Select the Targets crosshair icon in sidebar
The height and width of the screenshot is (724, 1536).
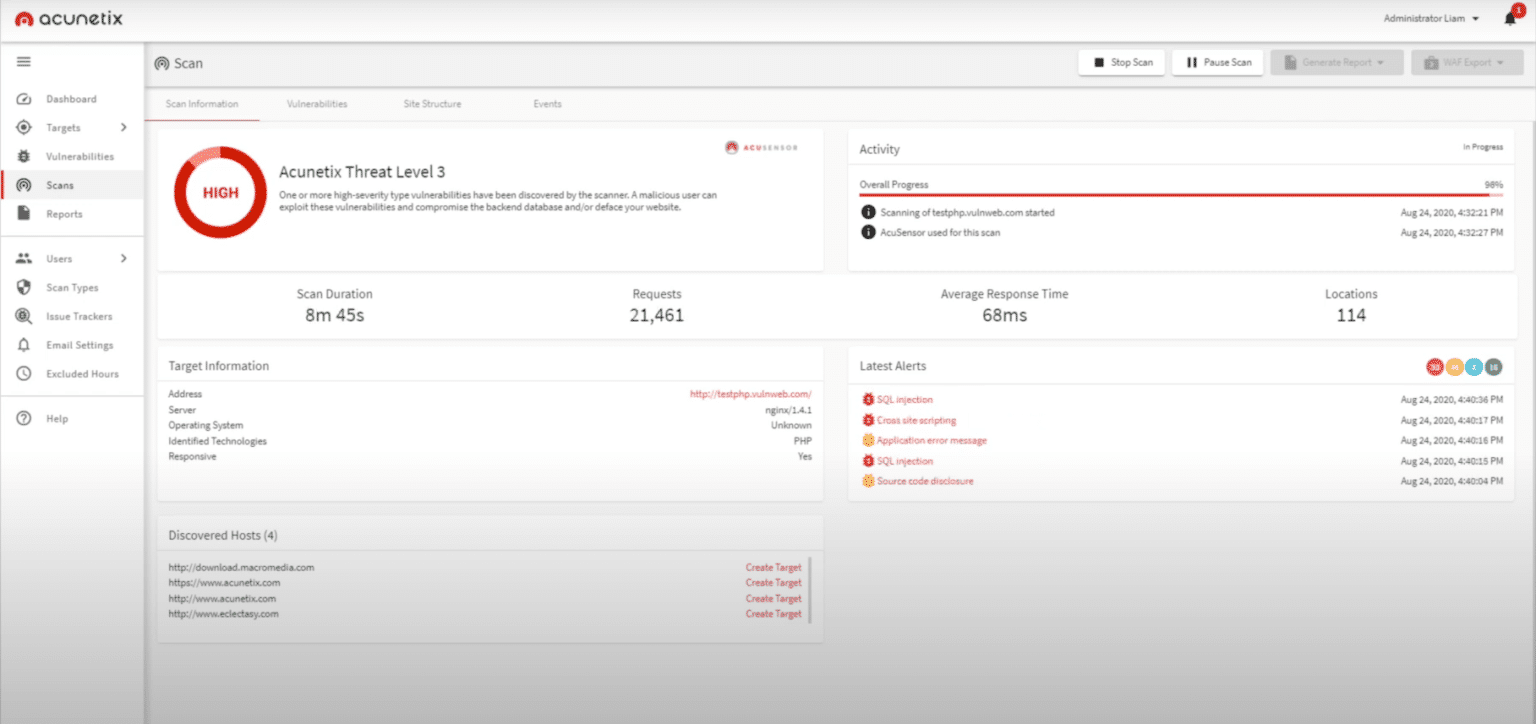click(x=23, y=127)
